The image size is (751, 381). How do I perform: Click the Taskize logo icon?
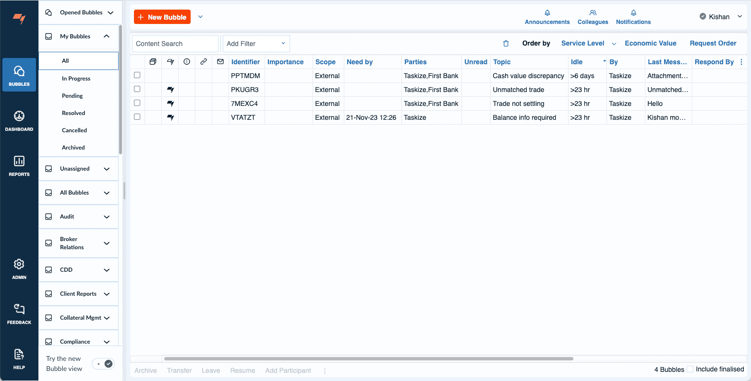[19, 18]
